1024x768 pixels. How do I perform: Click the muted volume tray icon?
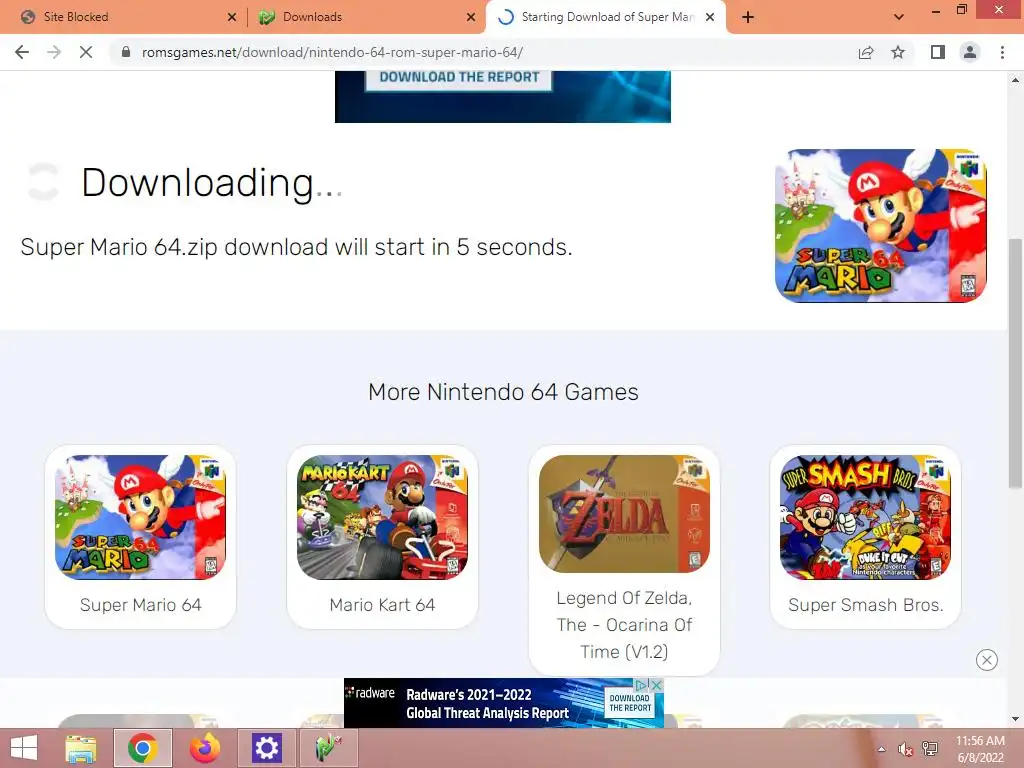click(905, 749)
